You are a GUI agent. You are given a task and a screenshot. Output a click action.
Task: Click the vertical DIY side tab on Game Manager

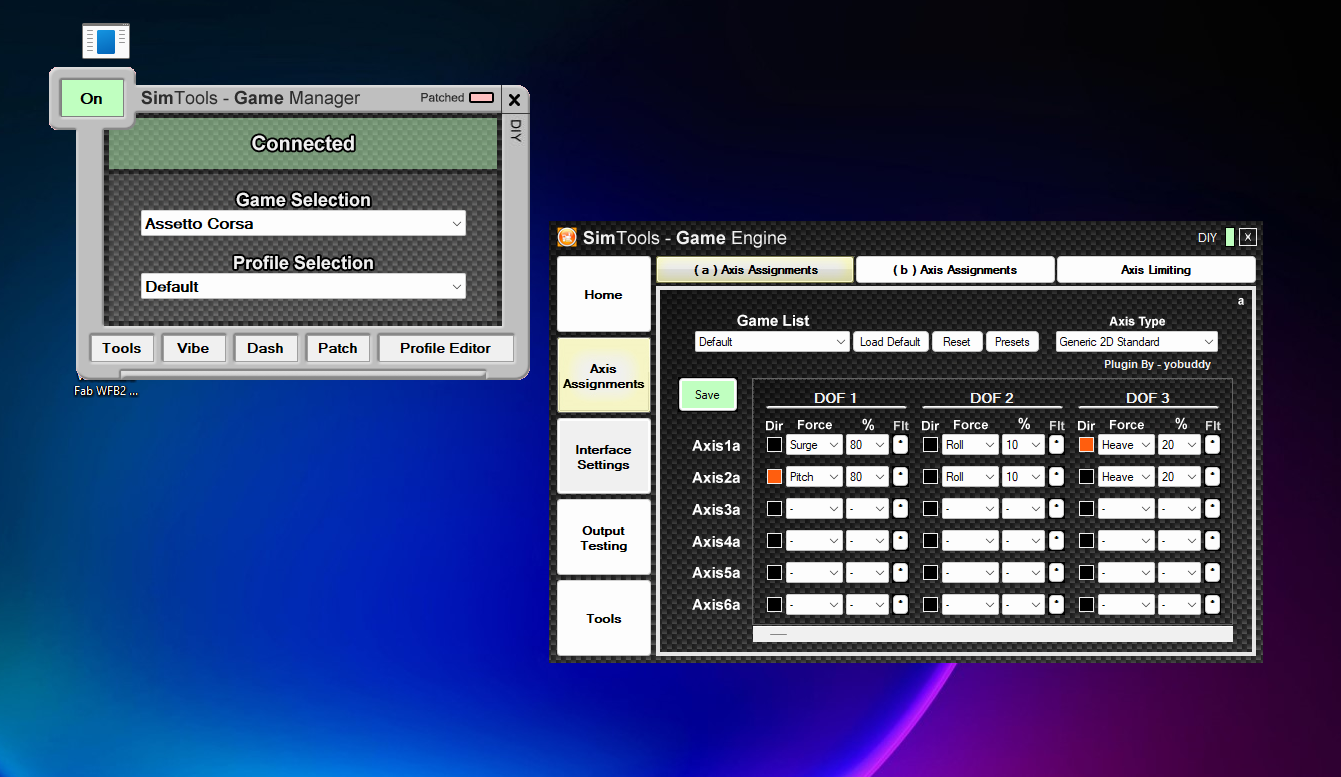[515, 131]
